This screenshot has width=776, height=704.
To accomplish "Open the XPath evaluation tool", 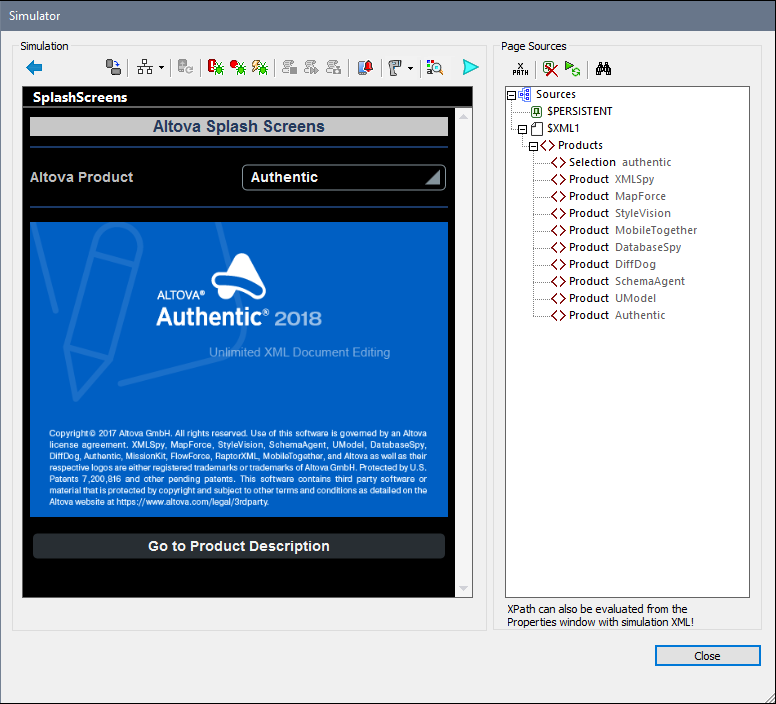I will [520, 69].
